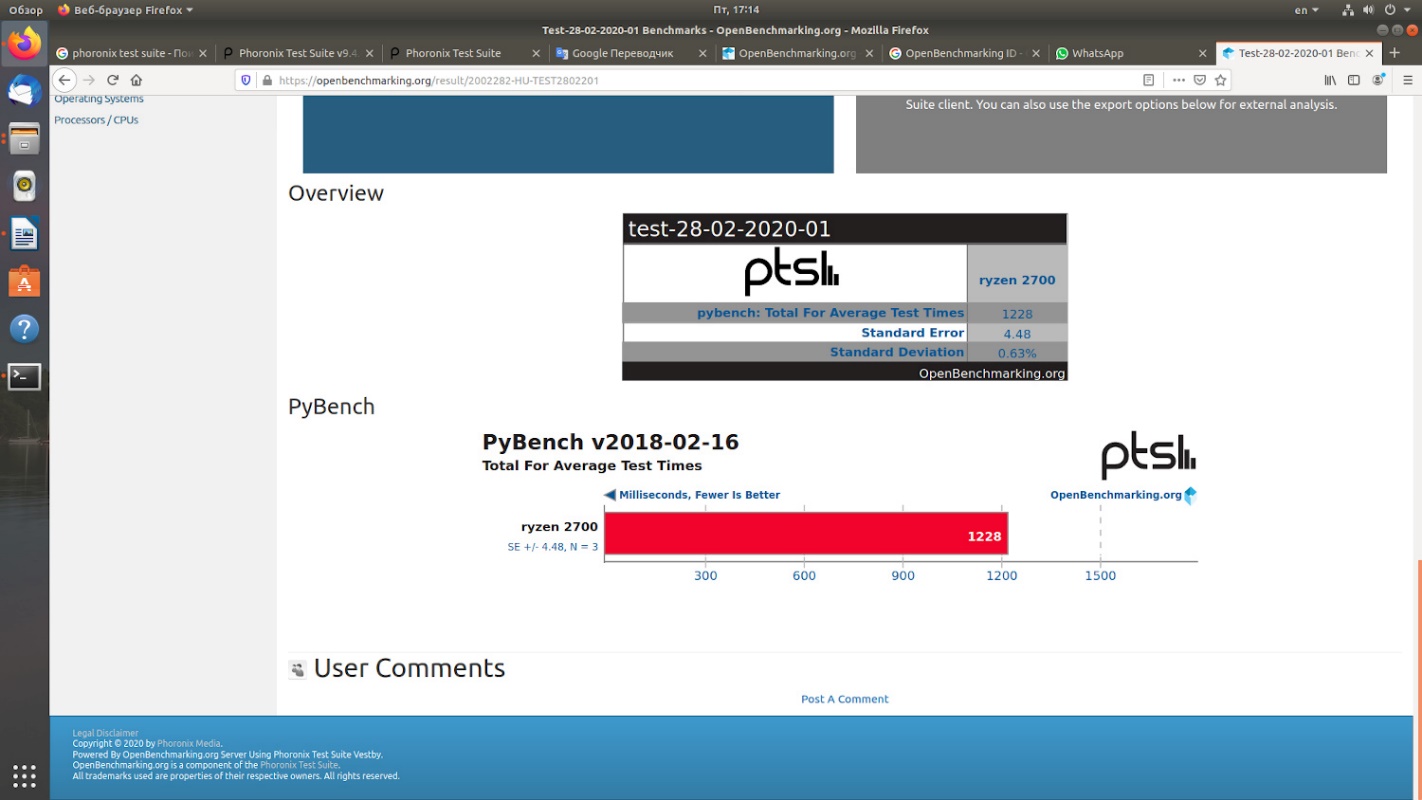
Task: Click the PTS logo in overview table
Action: click(792, 273)
